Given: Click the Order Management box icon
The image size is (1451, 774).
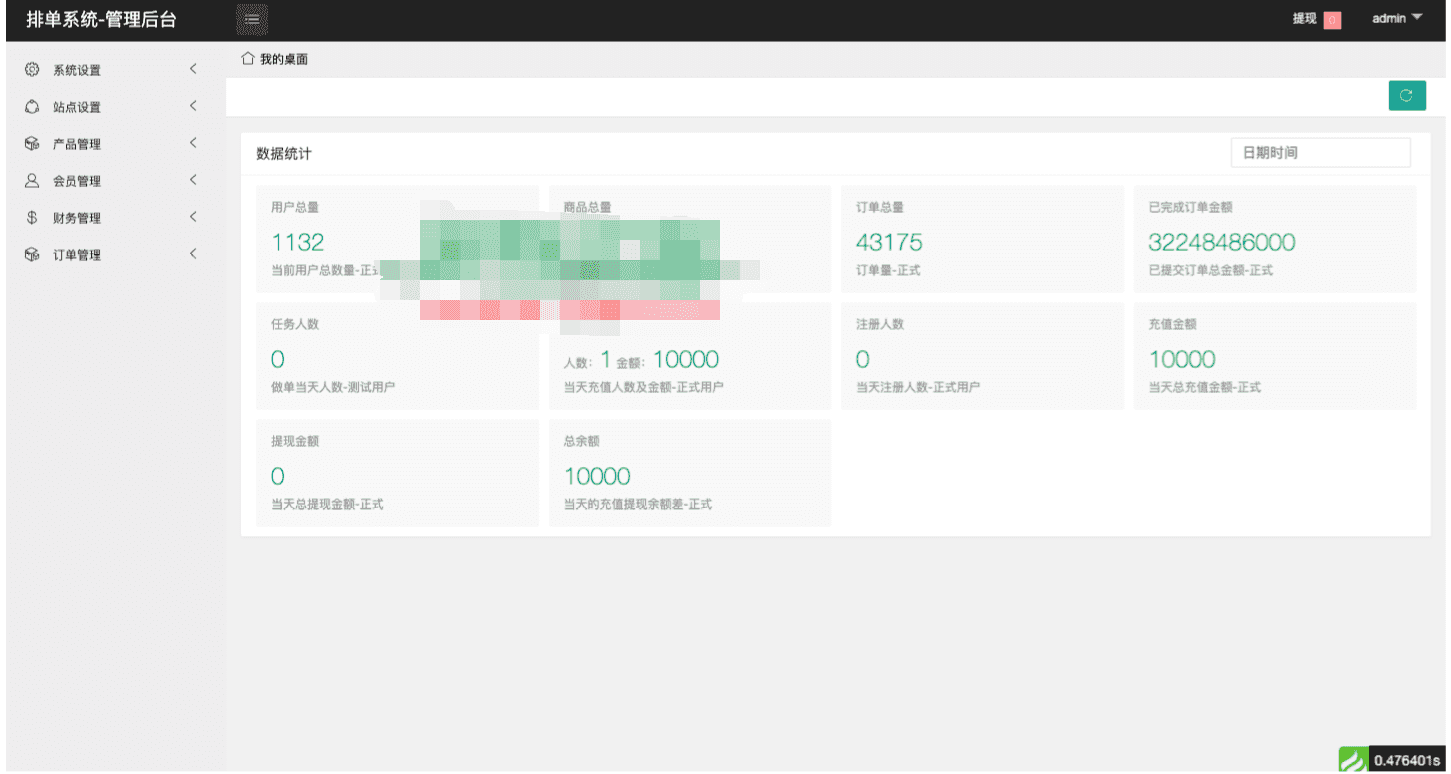Looking at the screenshot, I should coord(32,255).
